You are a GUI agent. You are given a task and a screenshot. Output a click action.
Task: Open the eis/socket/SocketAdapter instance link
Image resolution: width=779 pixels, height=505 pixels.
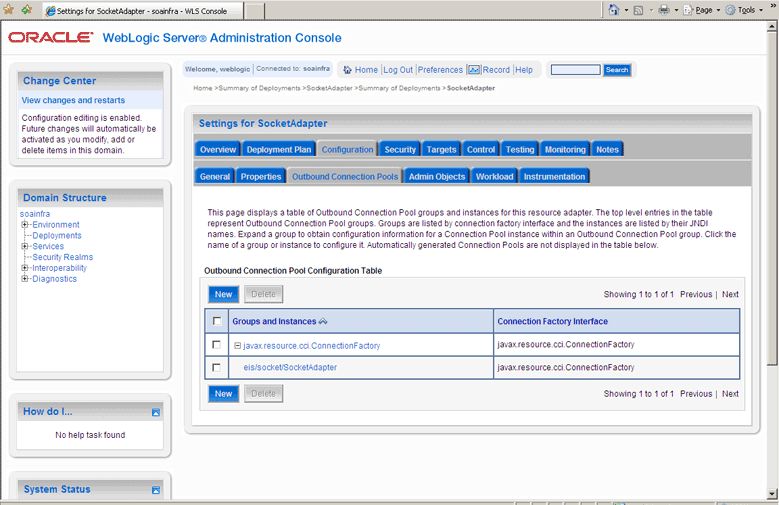[x=290, y=367]
